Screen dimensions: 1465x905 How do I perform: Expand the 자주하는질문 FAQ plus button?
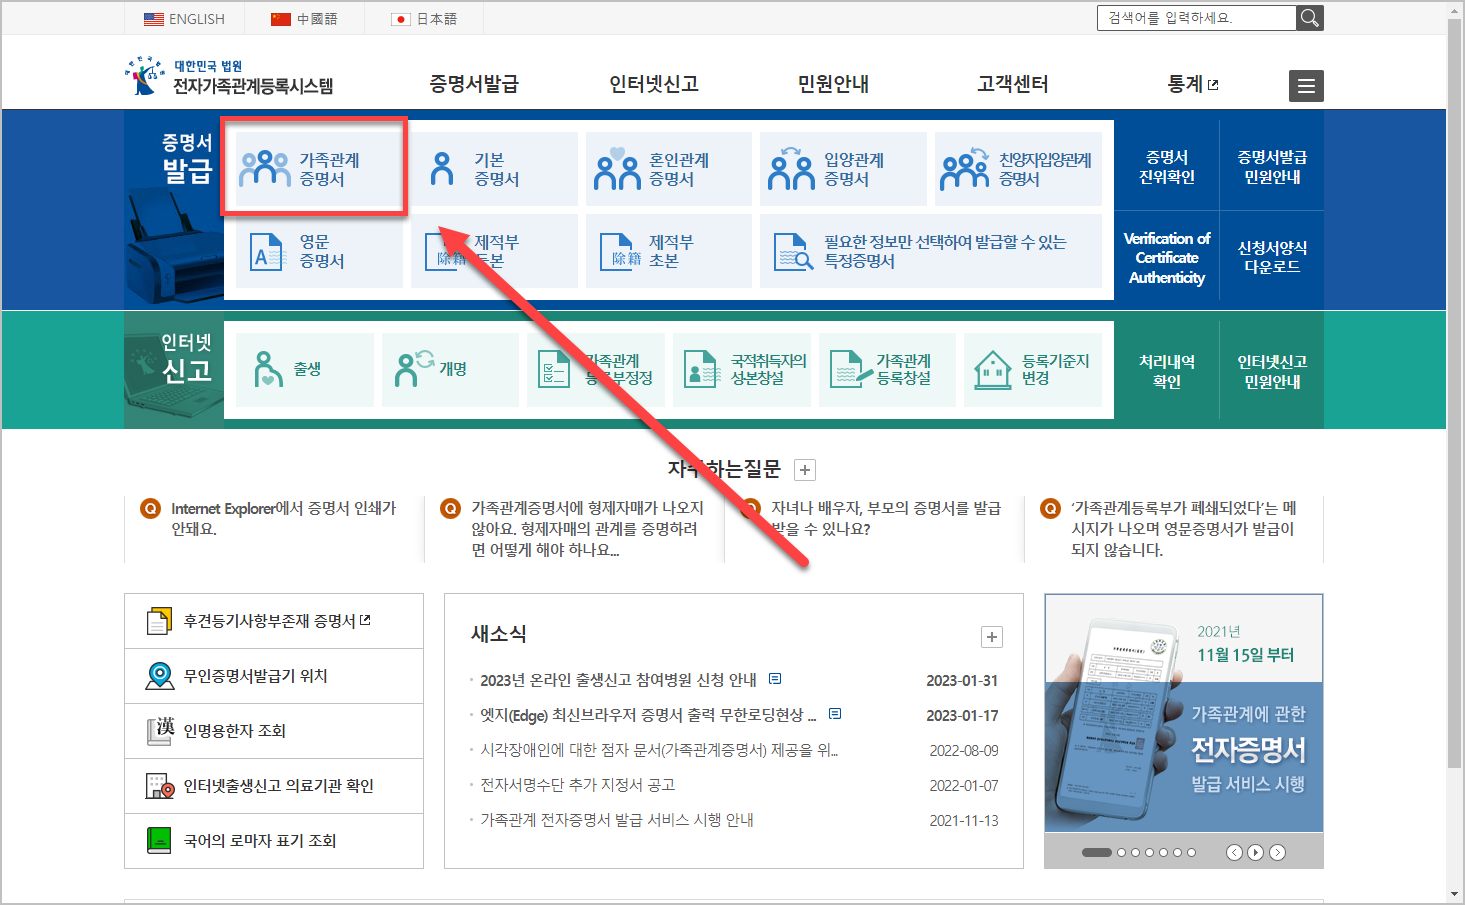tap(804, 469)
